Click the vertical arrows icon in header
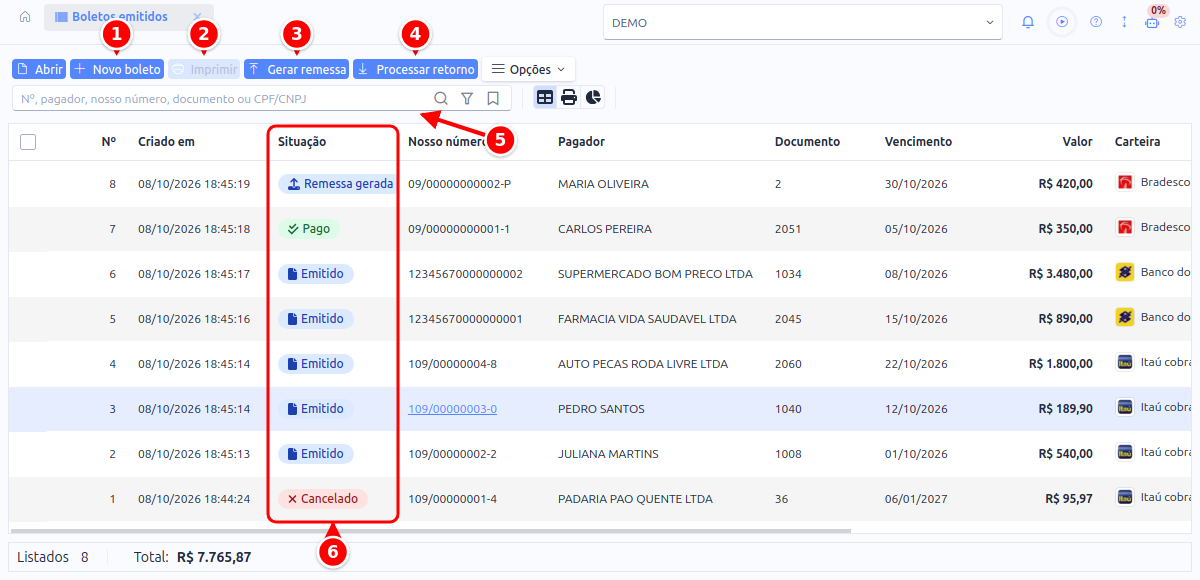The width and height of the screenshot is (1200, 580). [x=1124, y=22]
